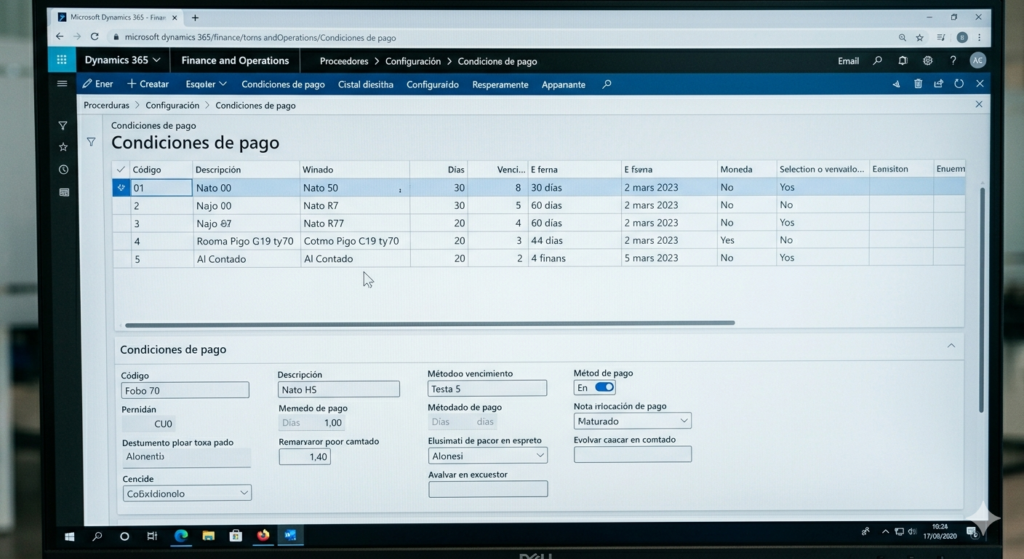1024x559 pixels.
Task: Open Firefox from taskbar
Action: 263,535
